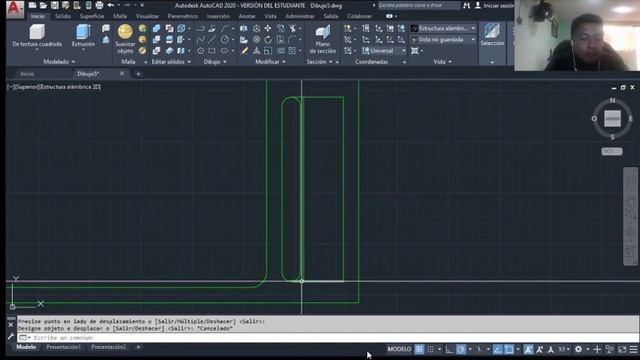Switch to the Superficie ribbon tab
640x360 pixels.
(x=92, y=16)
